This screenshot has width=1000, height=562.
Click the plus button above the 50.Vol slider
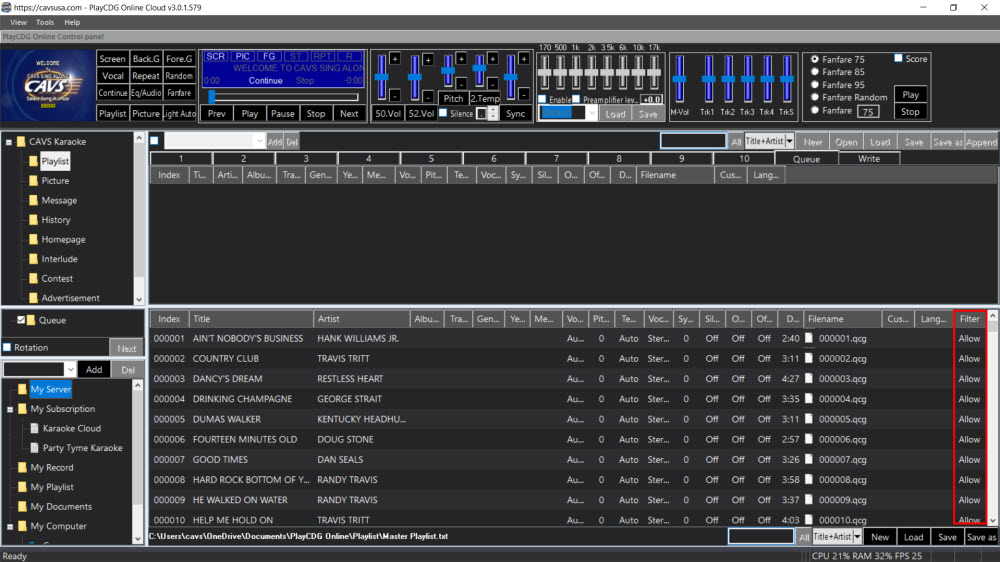[x=395, y=59]
